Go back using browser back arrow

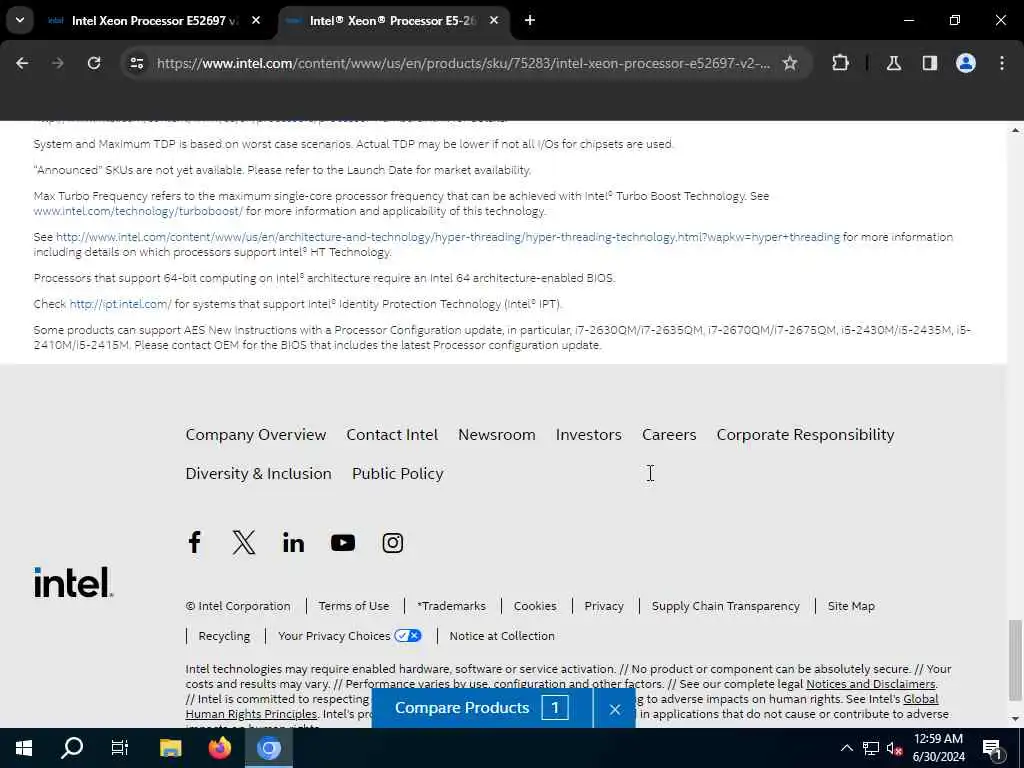point(22,63)
